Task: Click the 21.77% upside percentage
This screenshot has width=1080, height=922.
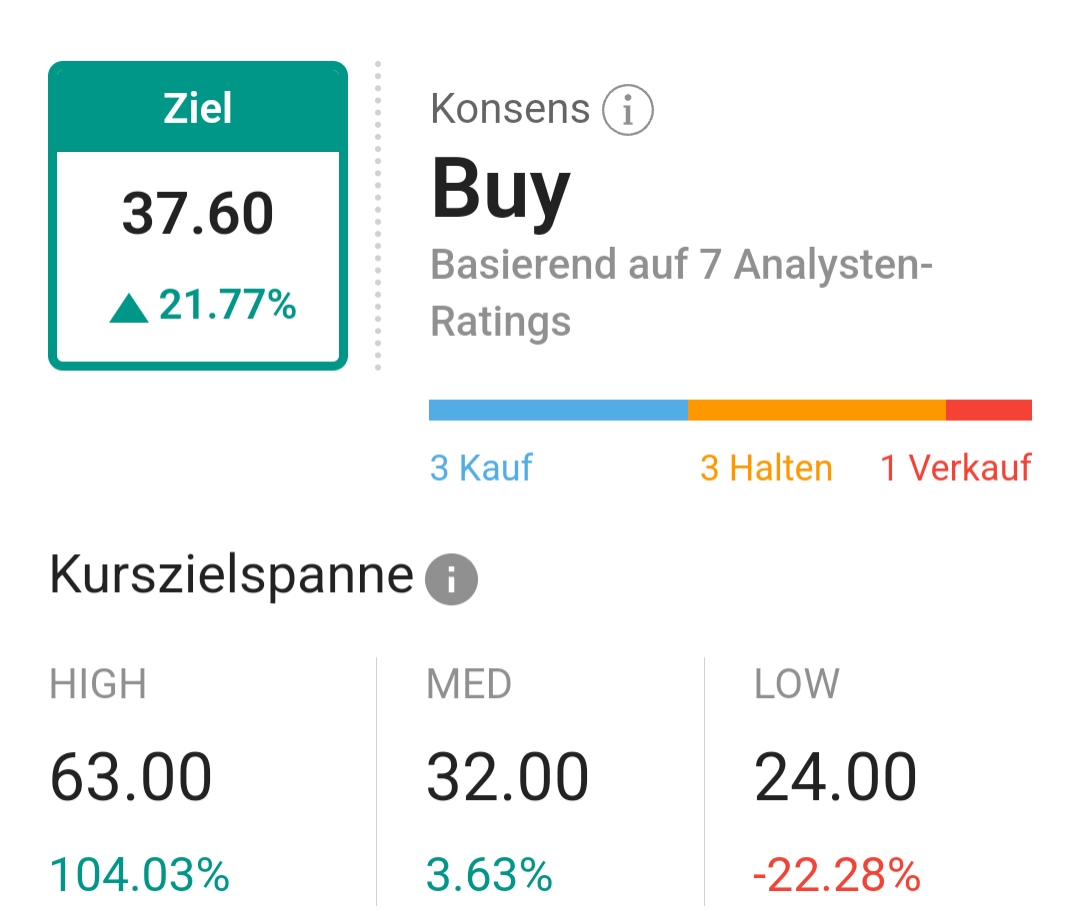Action: pyautogui.click(x=227, y=304)
